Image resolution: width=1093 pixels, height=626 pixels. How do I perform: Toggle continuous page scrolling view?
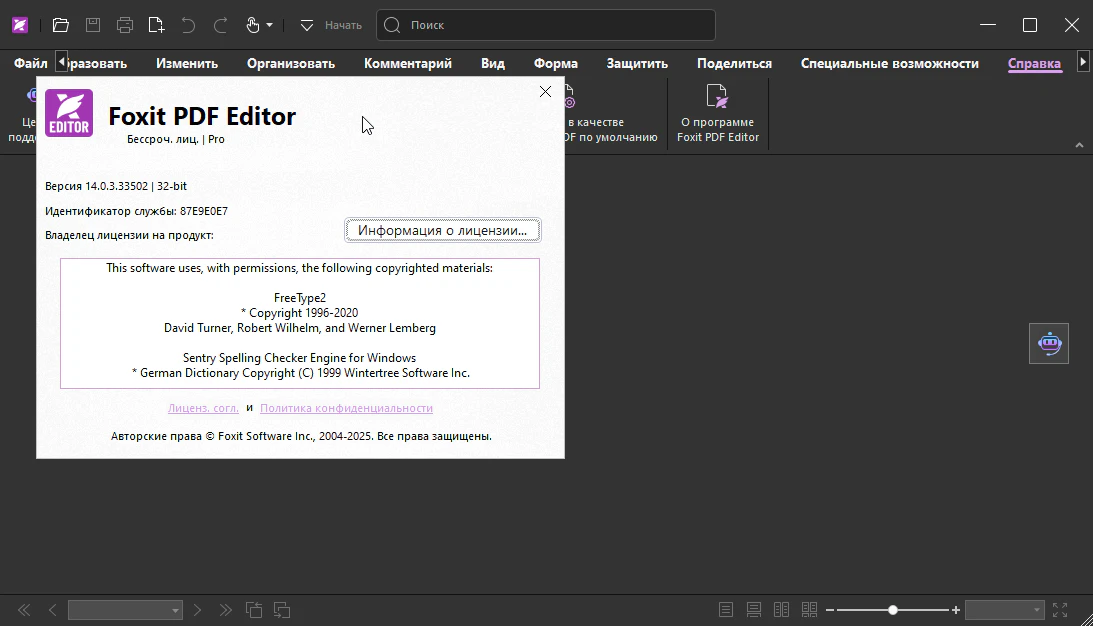(x=754, y=610)
